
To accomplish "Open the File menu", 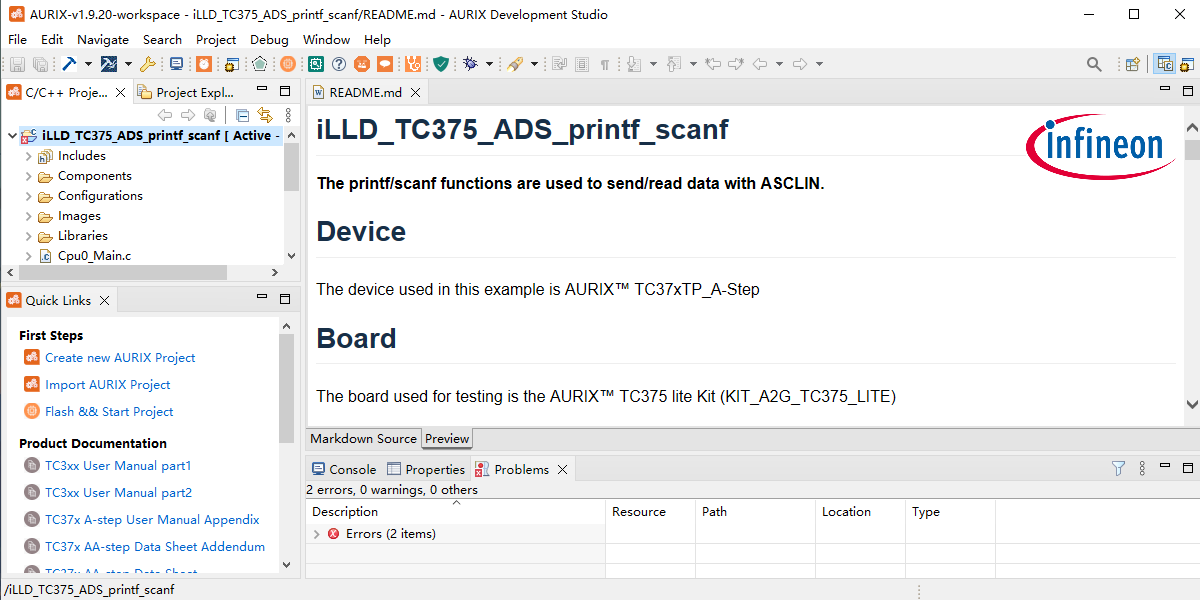I will [17, 40].
